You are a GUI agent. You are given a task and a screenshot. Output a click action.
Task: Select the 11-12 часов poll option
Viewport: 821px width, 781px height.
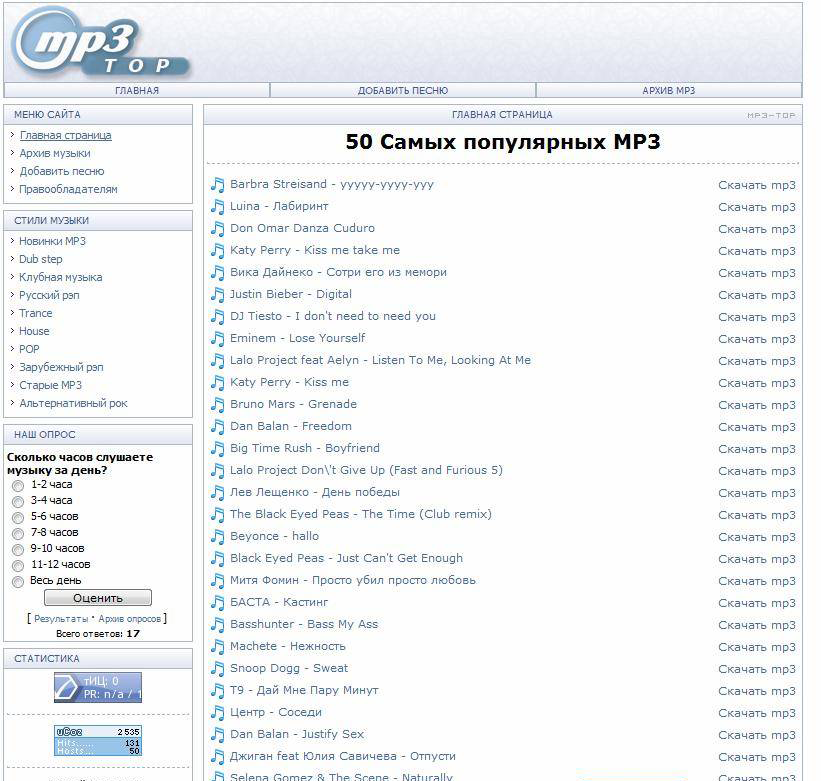coord(18,566)
